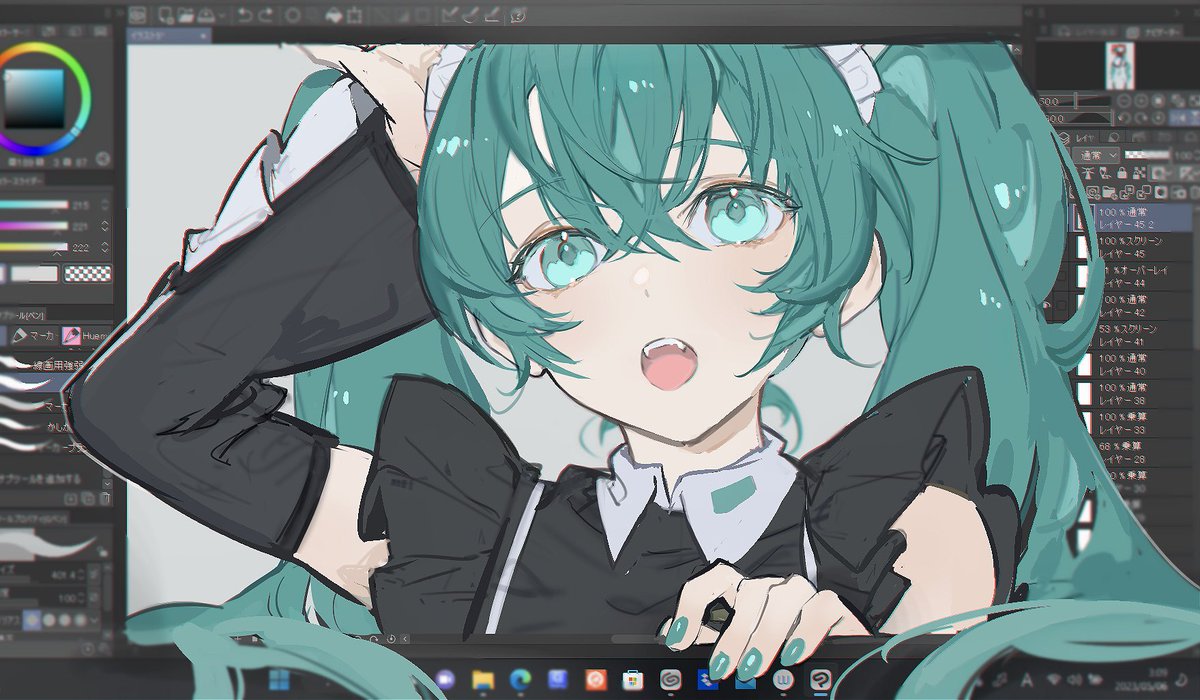This screenshot has width=1200, height=700.
Task: Click the stepper next to value 222
Action: point(106,247)
